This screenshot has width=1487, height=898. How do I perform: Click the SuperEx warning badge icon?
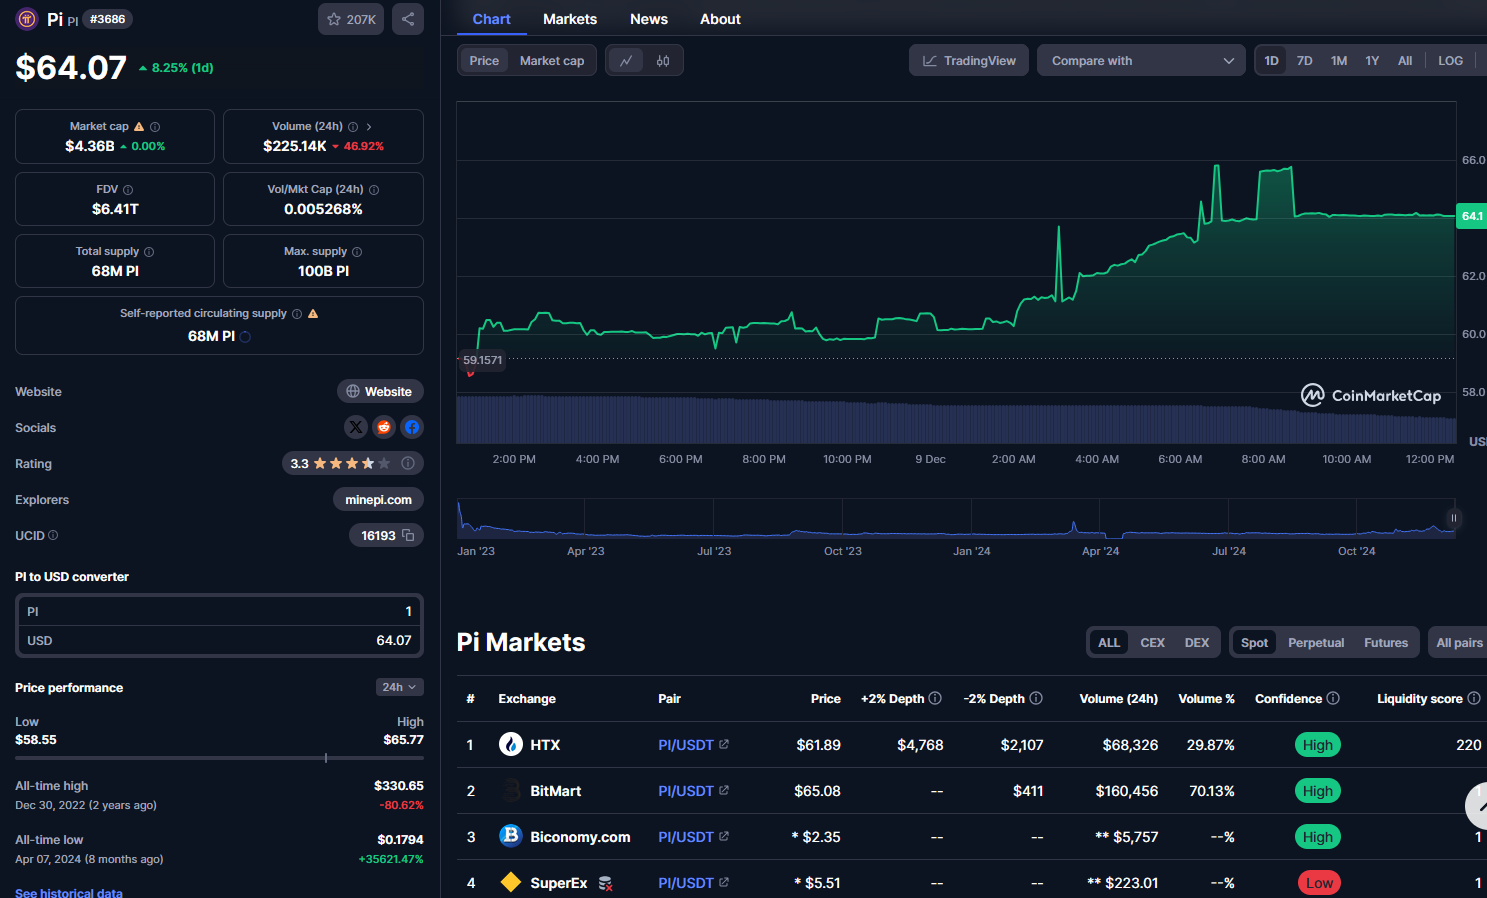pyautogui.click(x=605, y=883)
